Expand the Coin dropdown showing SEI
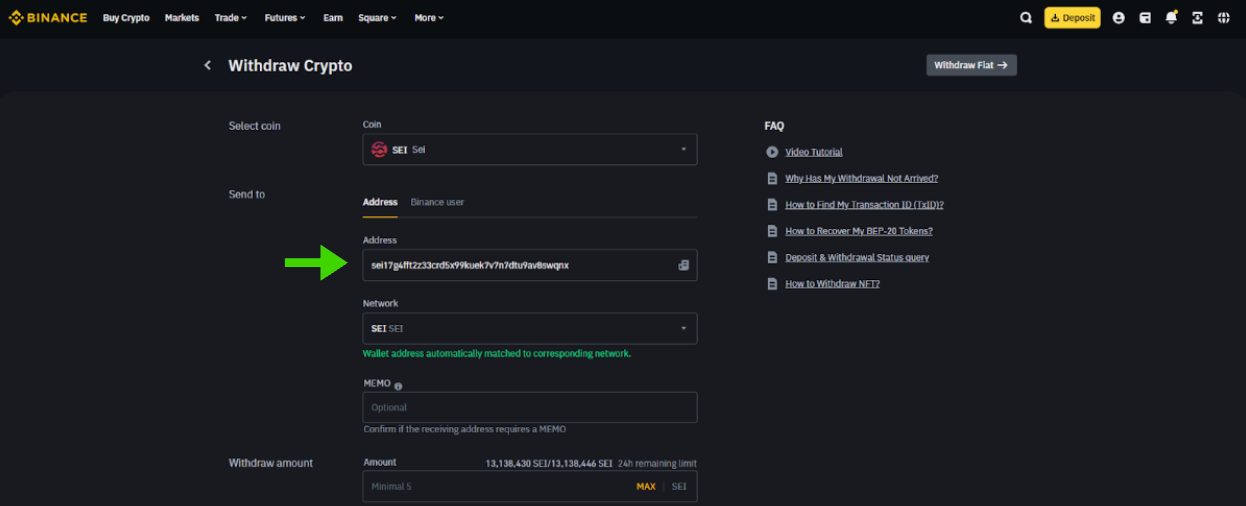Screen dimensions: 1246x506 point(529,149)
